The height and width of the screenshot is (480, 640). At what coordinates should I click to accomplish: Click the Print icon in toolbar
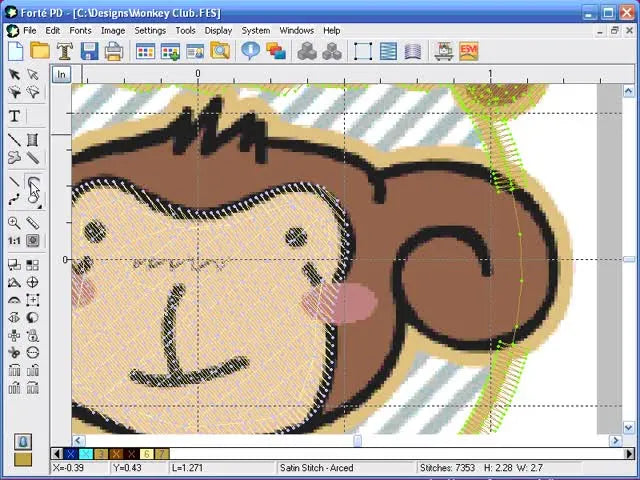(114, 51)
